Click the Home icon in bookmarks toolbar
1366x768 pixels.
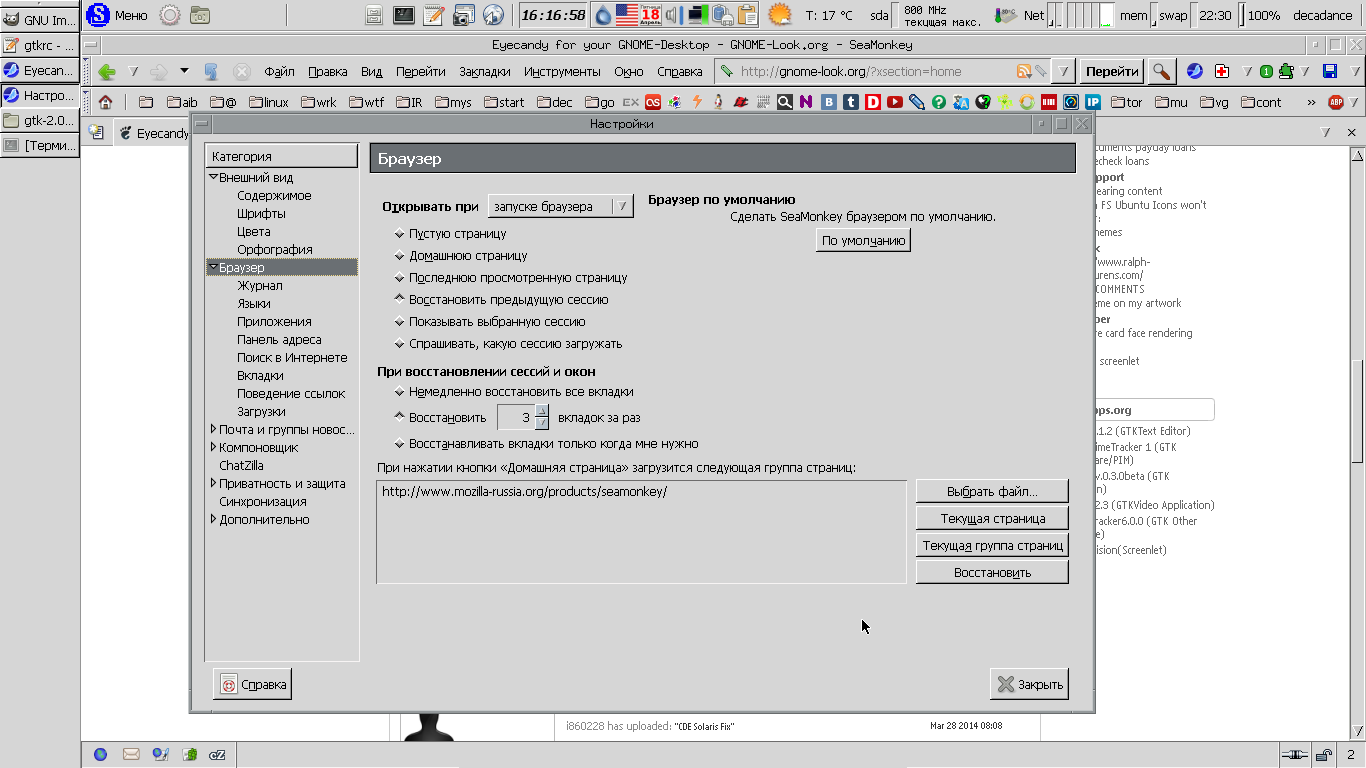point(105,102)
